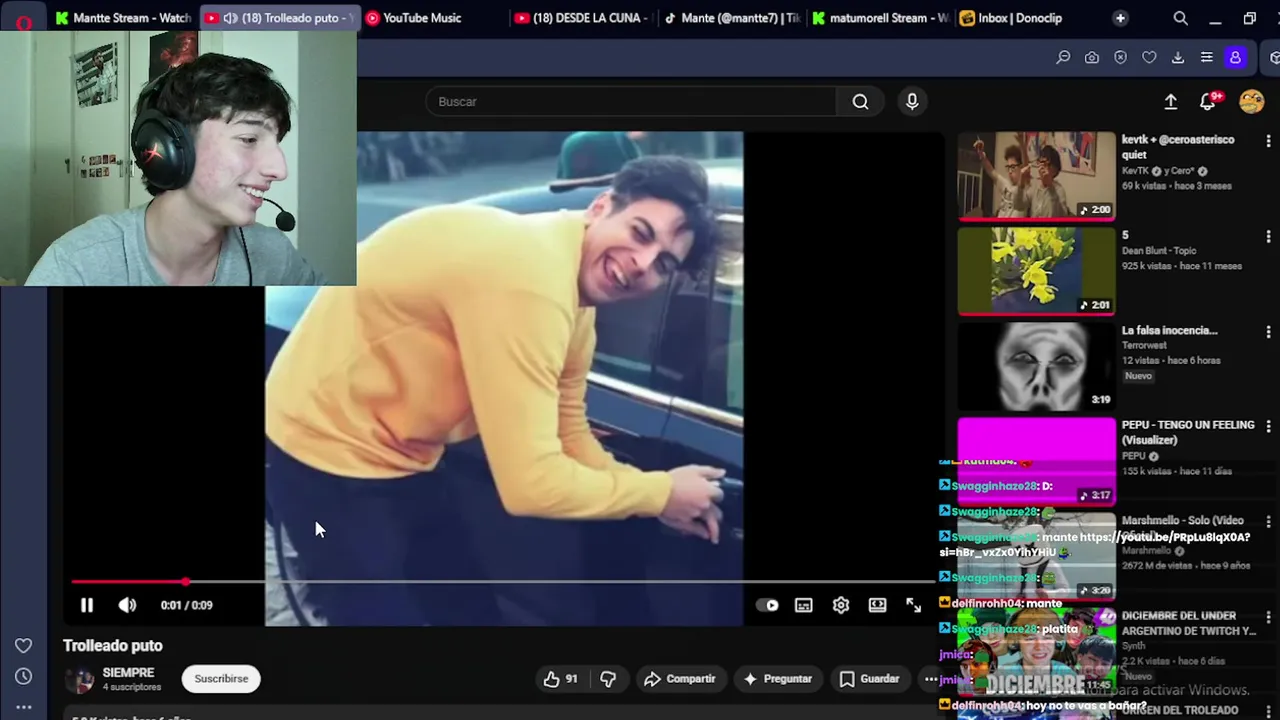Switch to matumorell Stream tab
1280x720 pixels.
click(x=880, y=18)
